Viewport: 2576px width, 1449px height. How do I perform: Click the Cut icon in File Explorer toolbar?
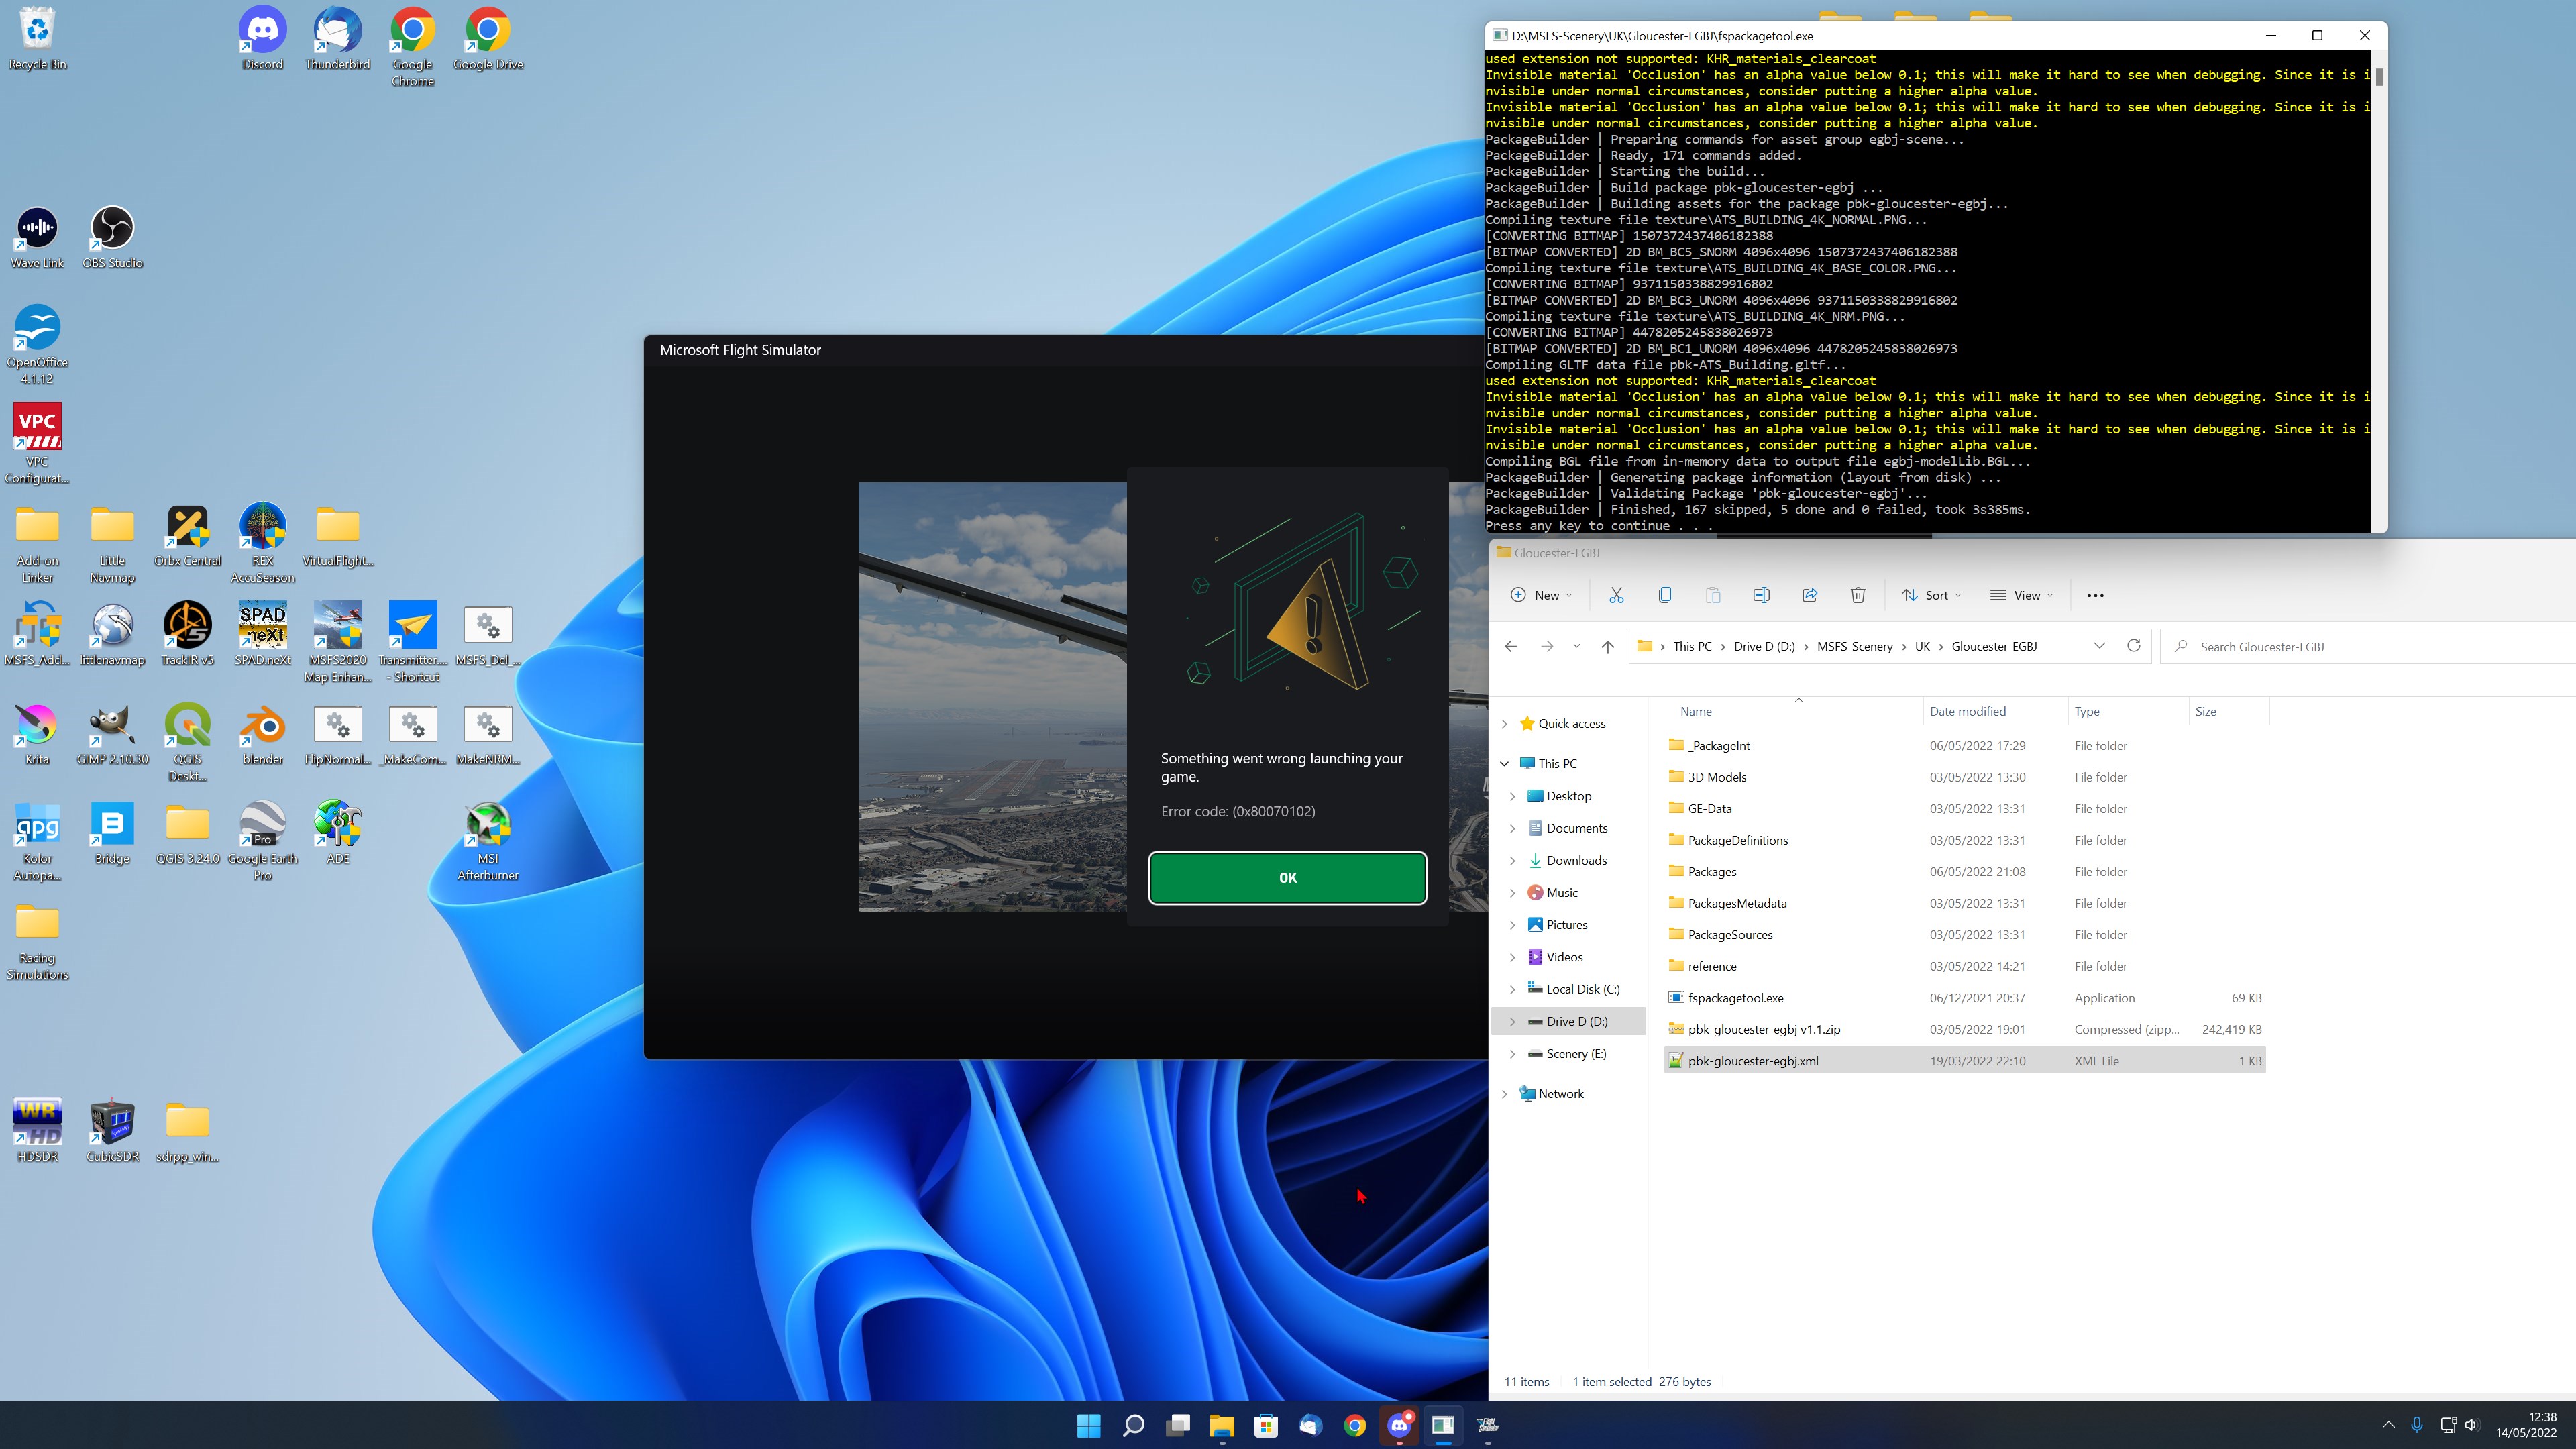click(1616, 595)
